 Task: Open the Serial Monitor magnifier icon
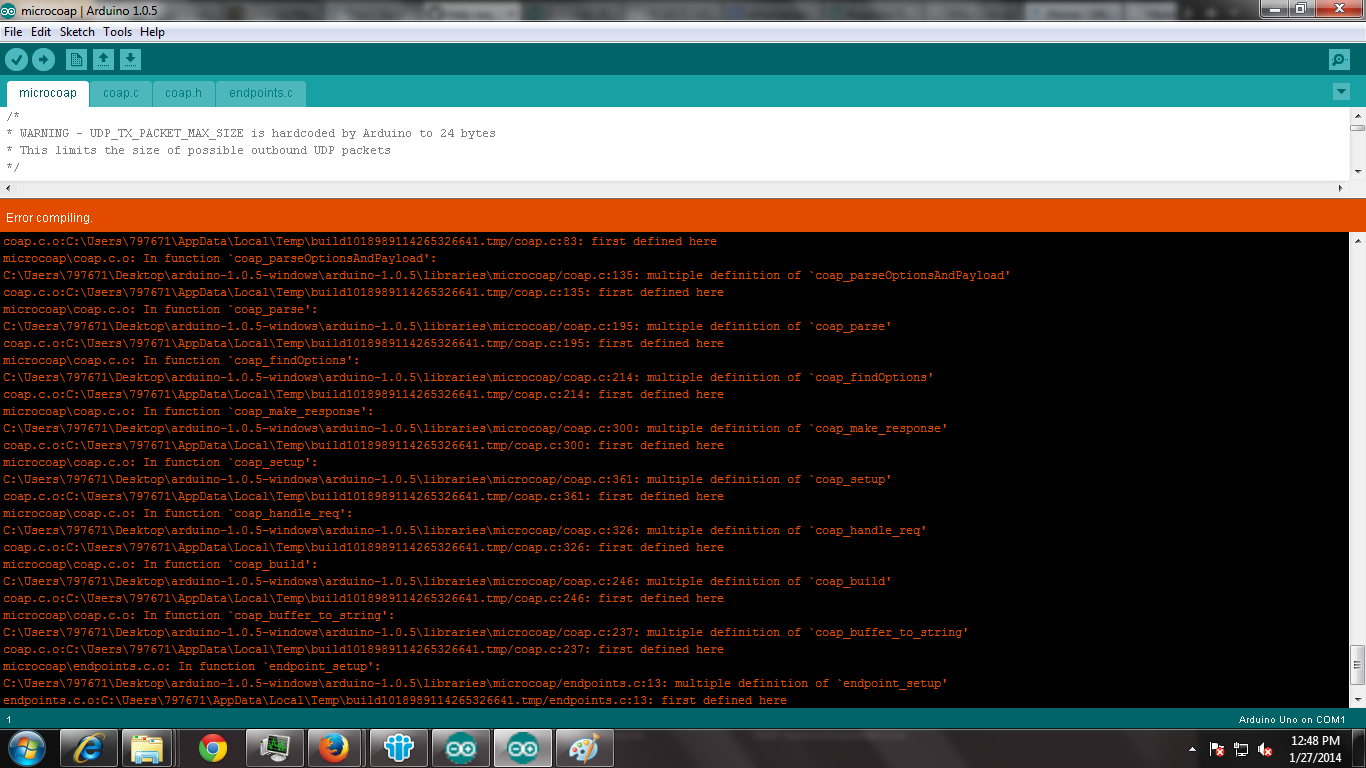click(1339, 60)
